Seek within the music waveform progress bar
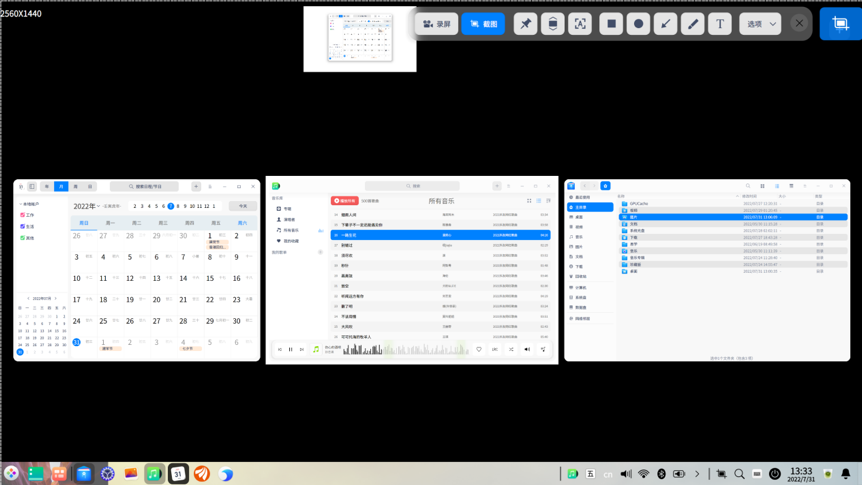The width and height of the screenshot is (862, 485). (406, 349)
